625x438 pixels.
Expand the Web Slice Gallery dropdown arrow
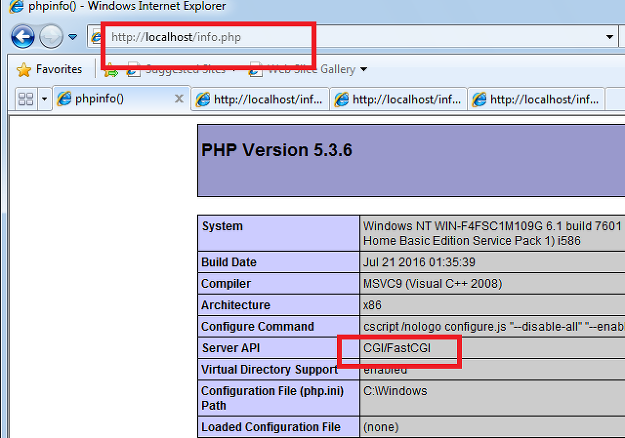(363, 69)
